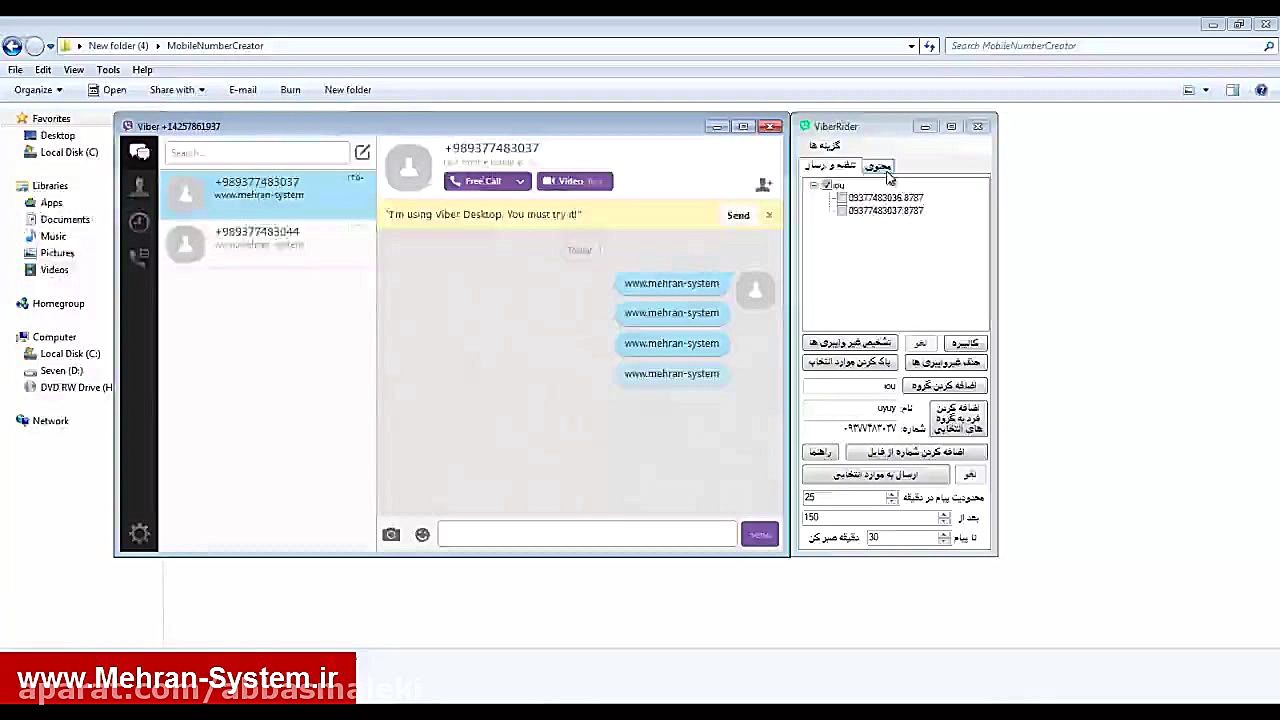Screen dimensions: 1280x720
Task: Adjust the stepper showing 150
Action: [944, 517]
